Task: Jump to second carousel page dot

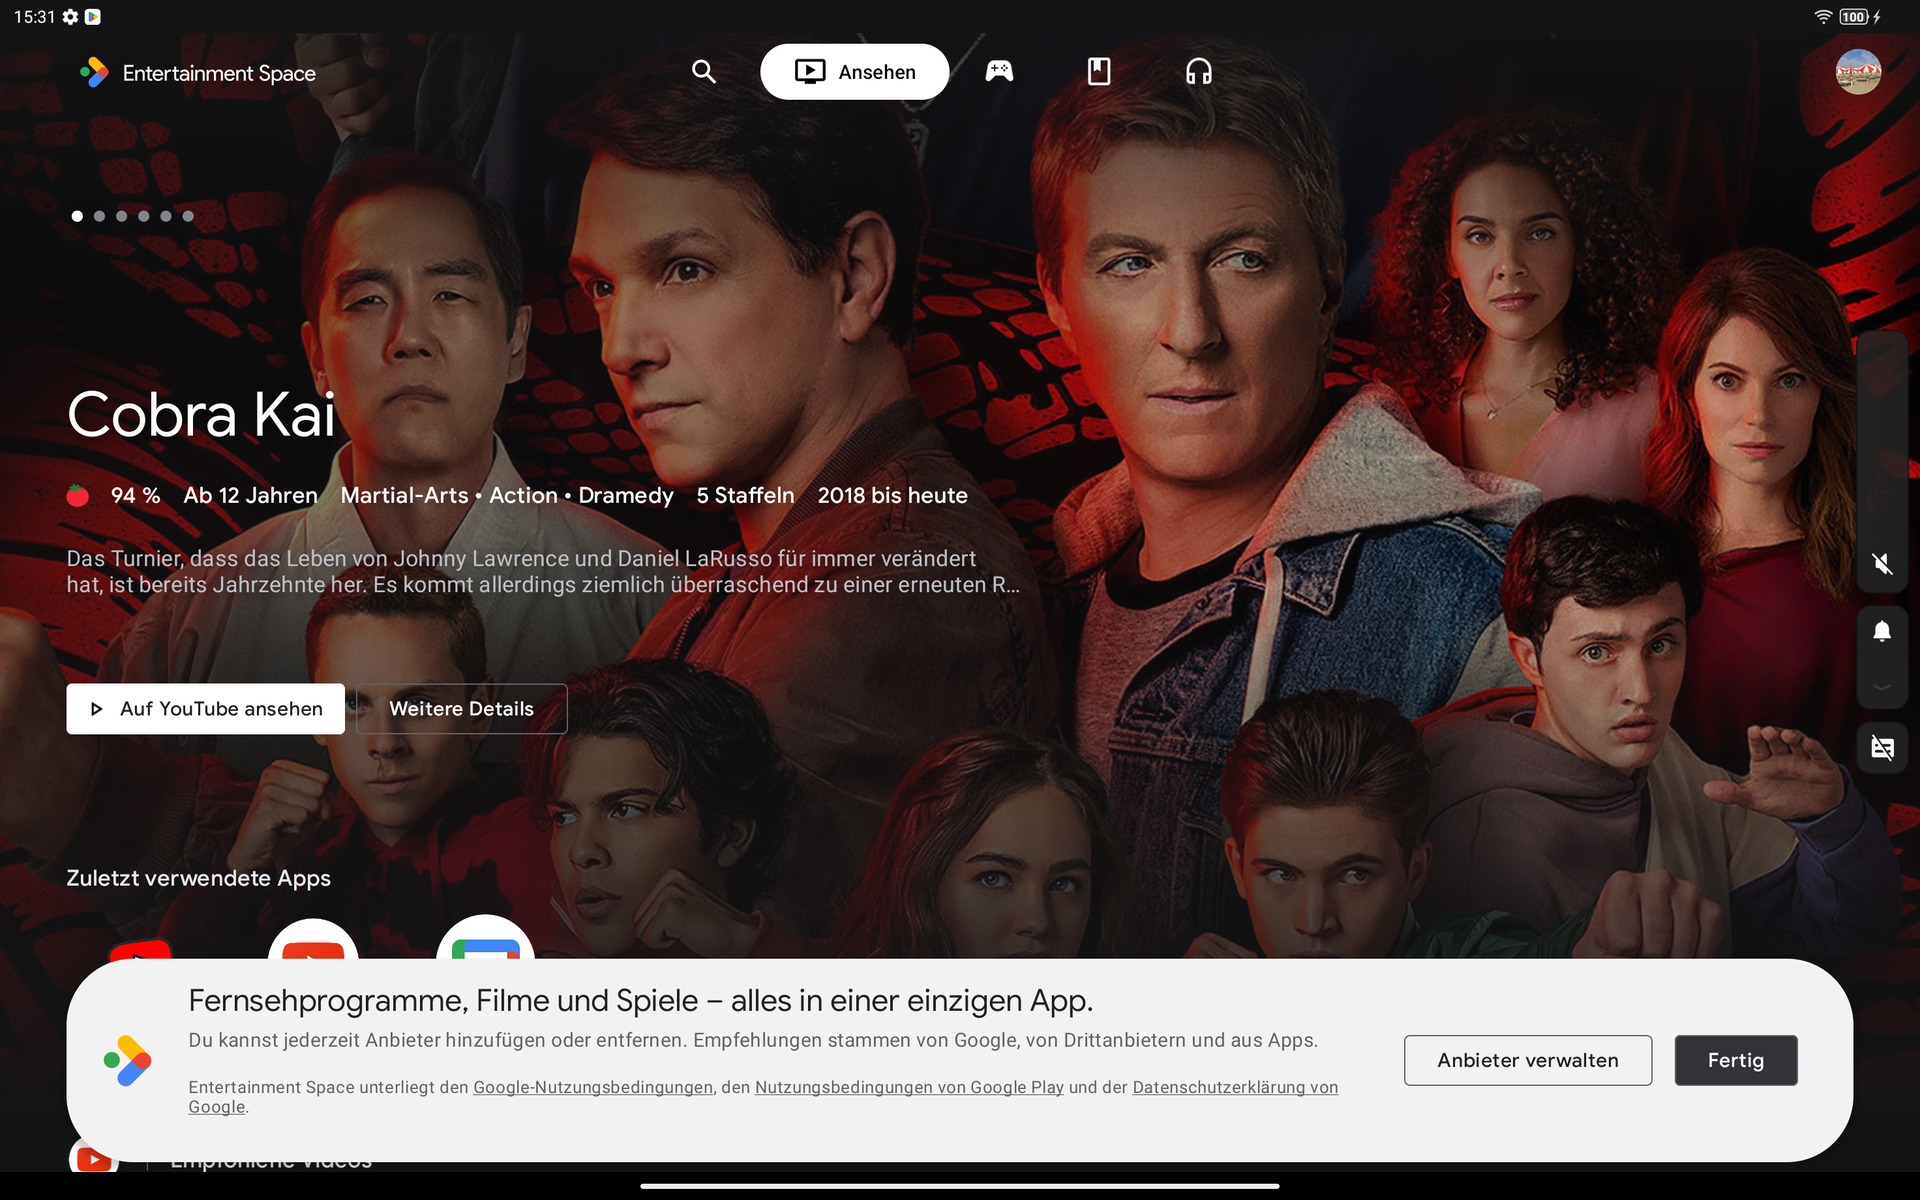Action: pos(99,216)
